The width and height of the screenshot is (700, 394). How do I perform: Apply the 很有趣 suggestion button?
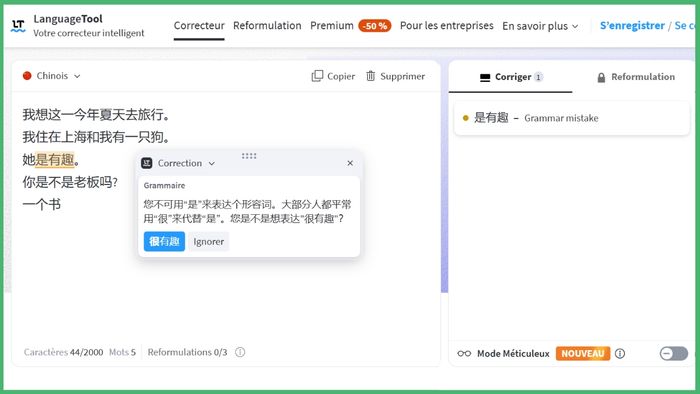click(x=164, y=241)
